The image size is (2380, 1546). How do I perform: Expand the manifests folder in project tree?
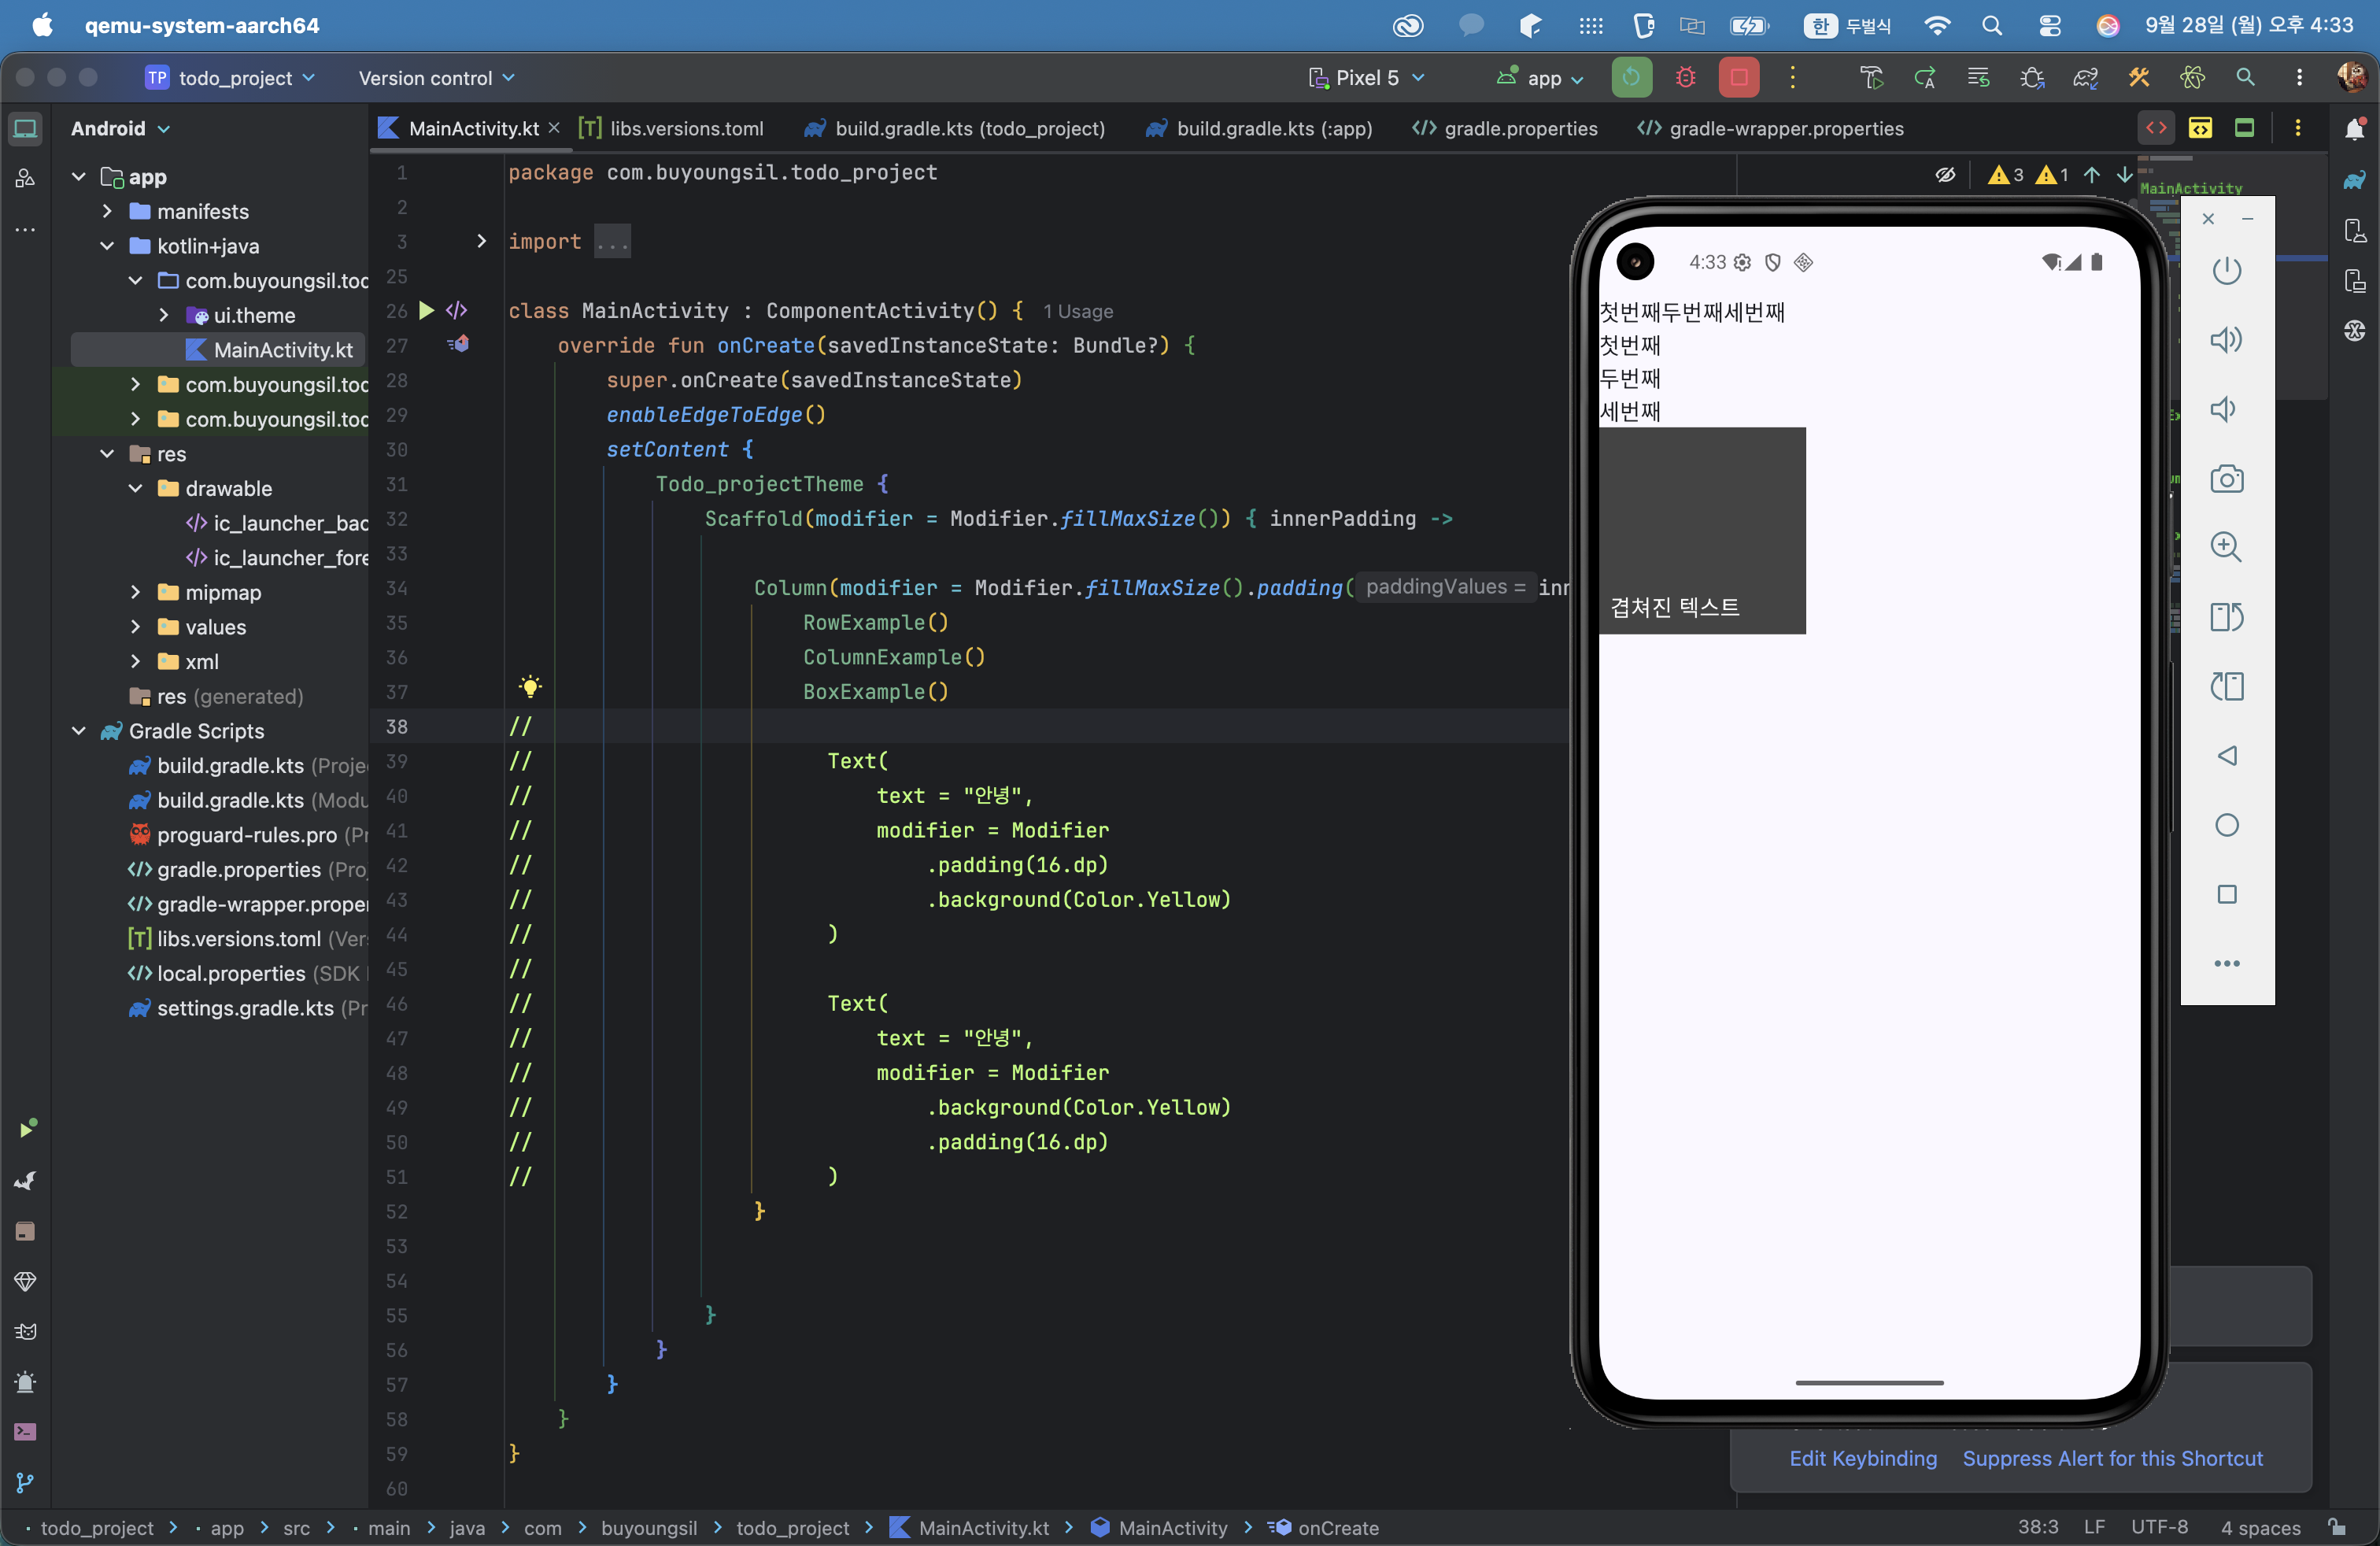click(107, 211)
